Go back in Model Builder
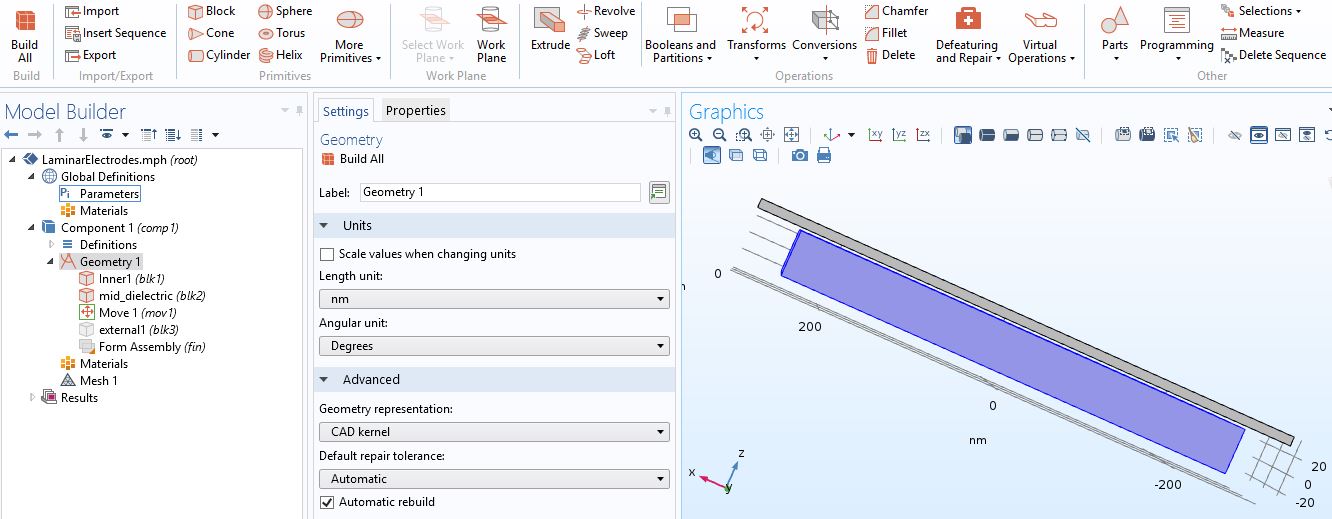This screenshot has width=1332, height=519. (x=12, y=135)
